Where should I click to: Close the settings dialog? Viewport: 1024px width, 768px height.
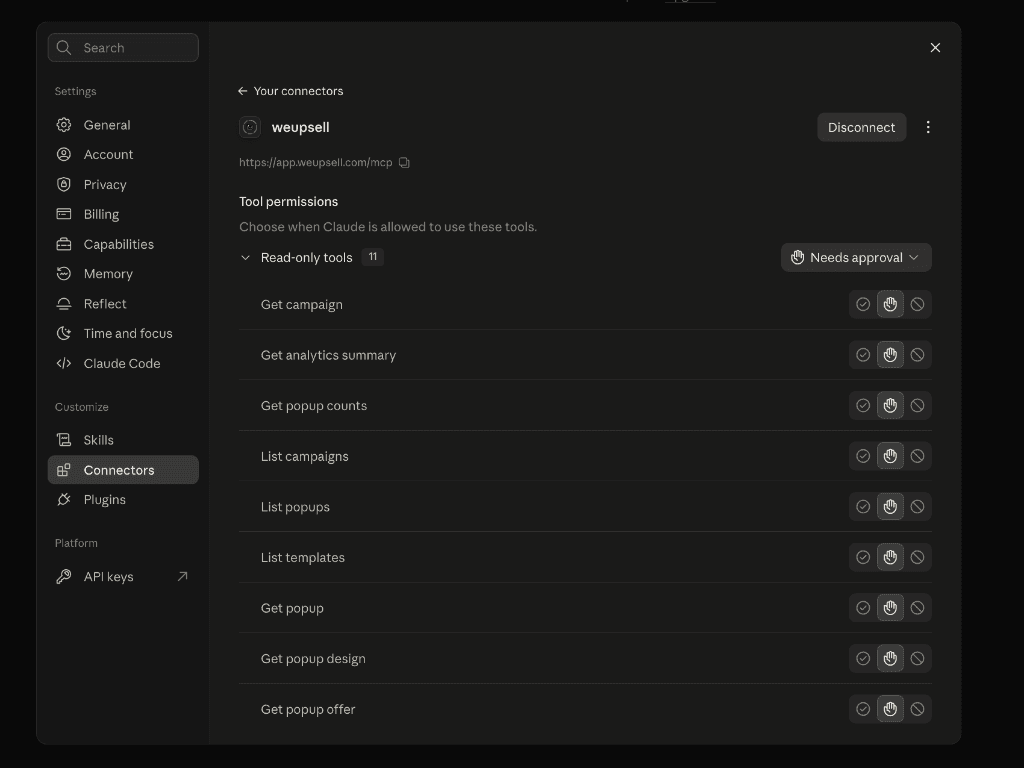(x=935, y=48)
